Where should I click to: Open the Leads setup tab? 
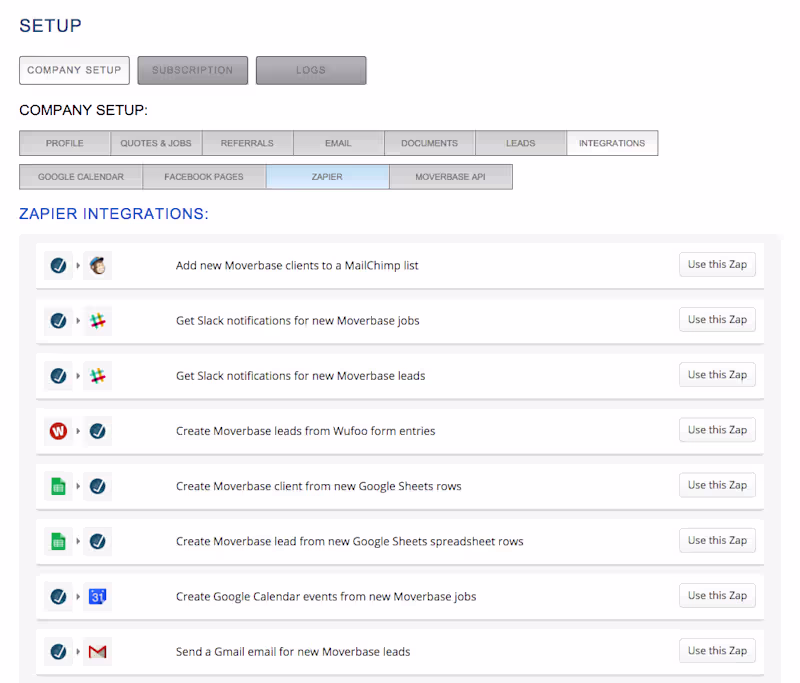520,143
